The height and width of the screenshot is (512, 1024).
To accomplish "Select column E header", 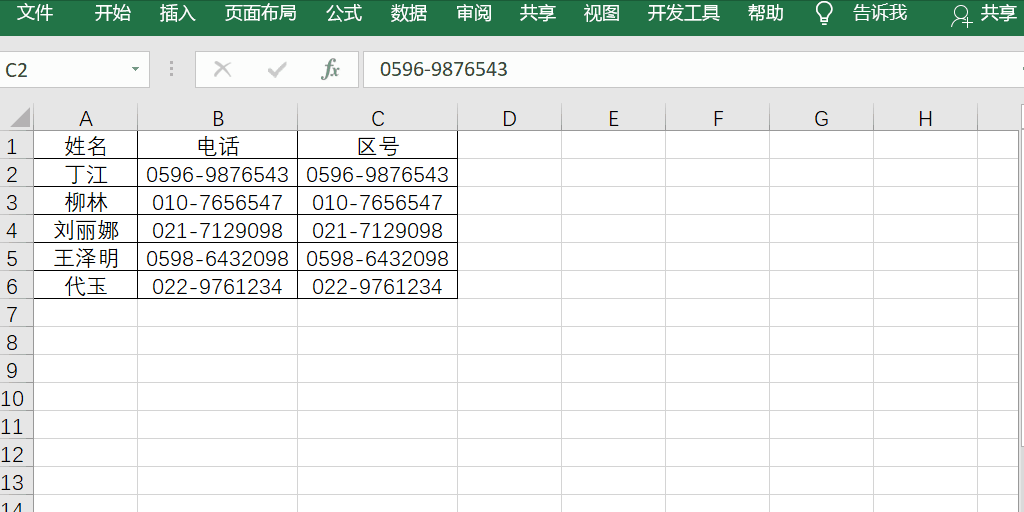I will 613,118.
